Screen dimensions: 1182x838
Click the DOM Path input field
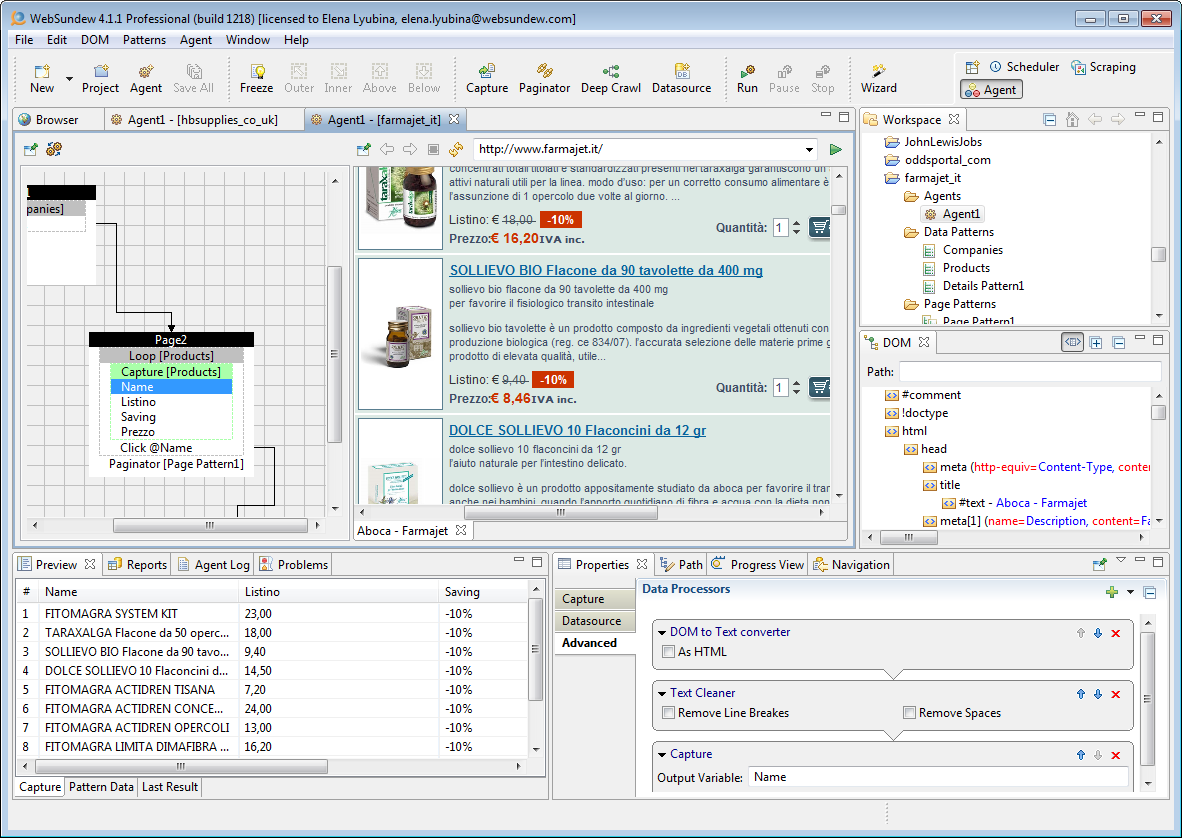click(1030, 372)
